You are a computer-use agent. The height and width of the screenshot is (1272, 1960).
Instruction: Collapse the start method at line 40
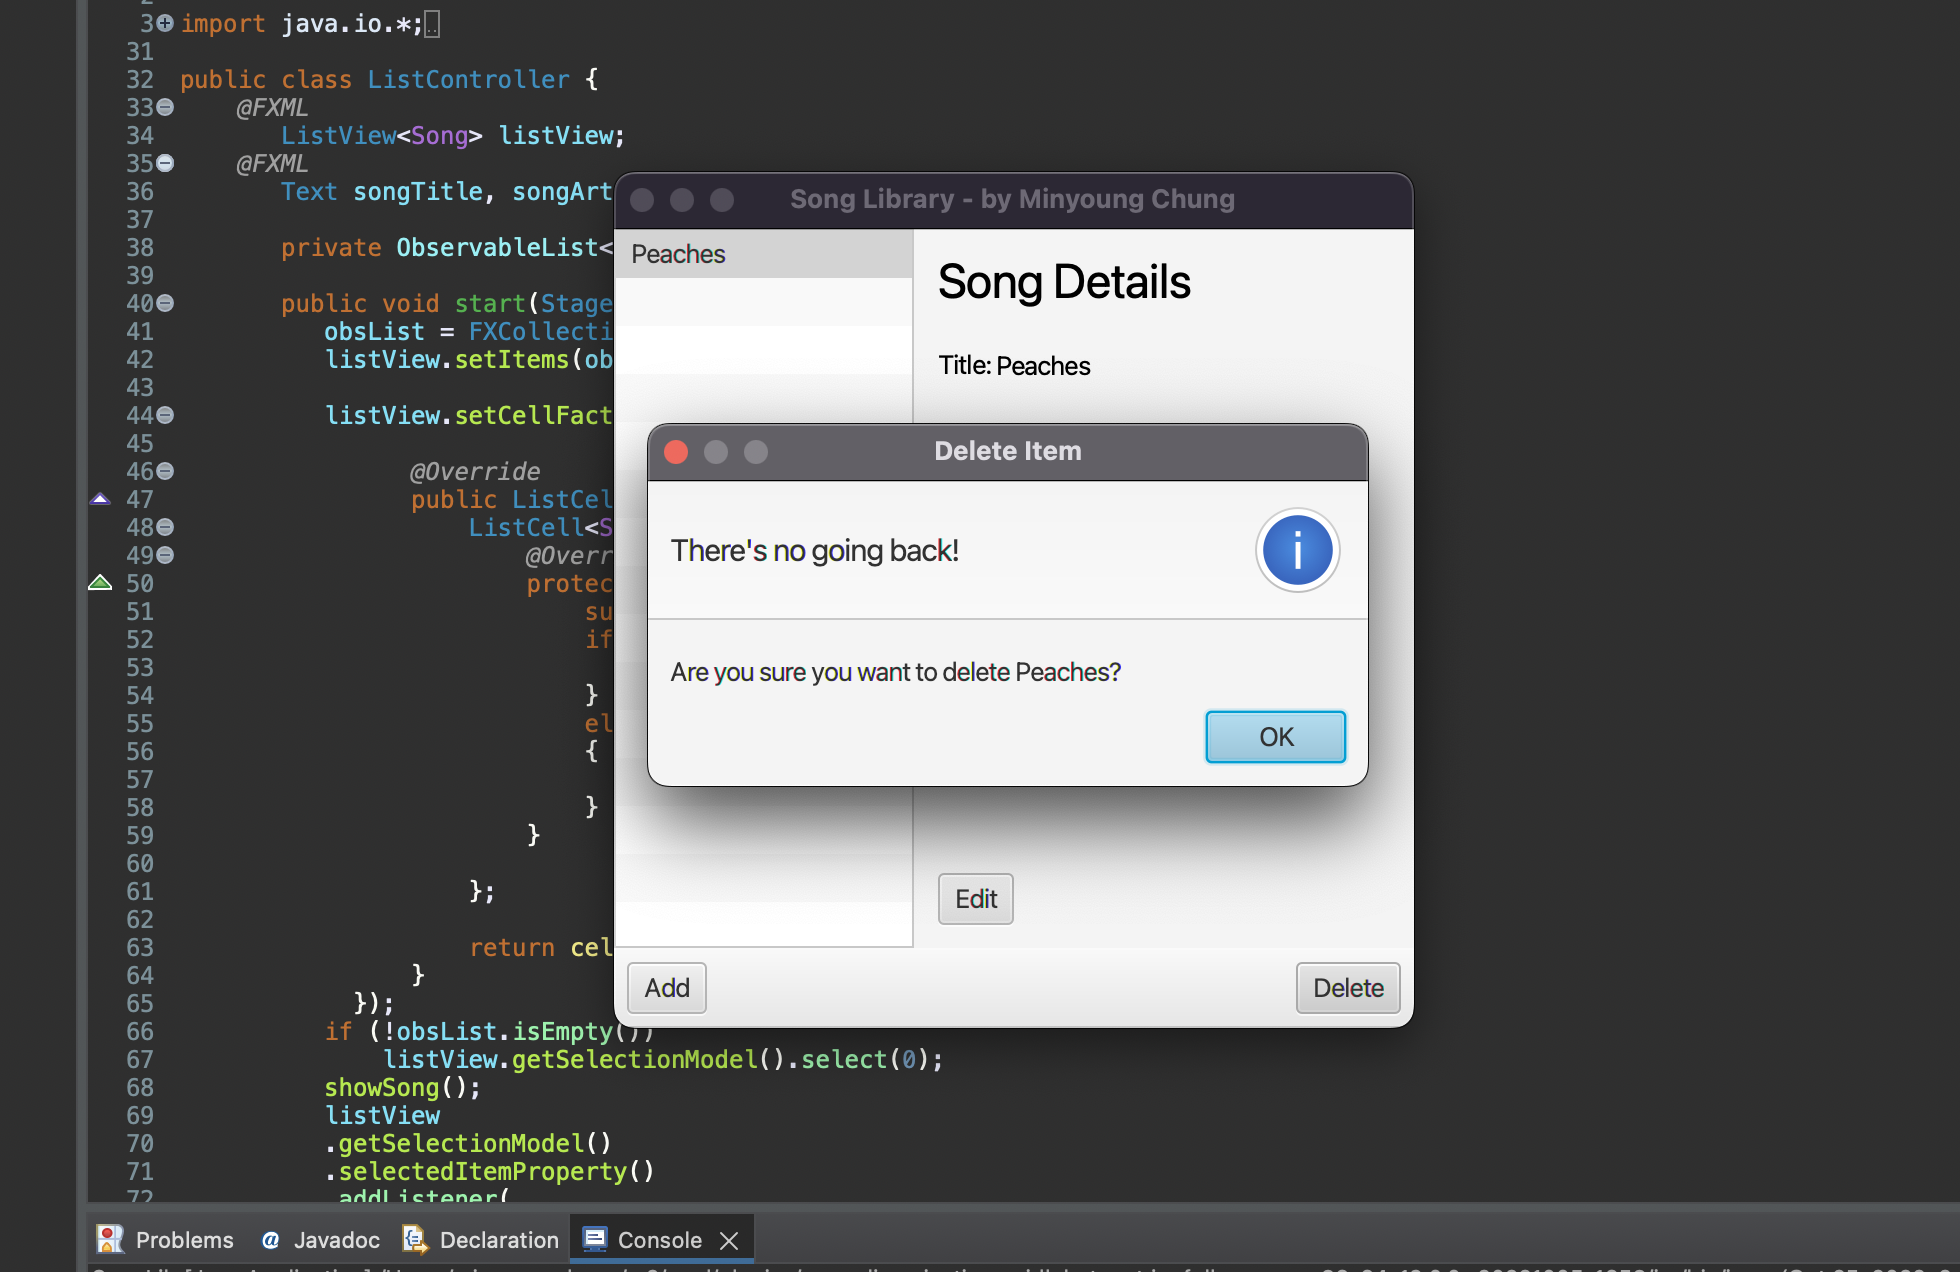(165, 303)
